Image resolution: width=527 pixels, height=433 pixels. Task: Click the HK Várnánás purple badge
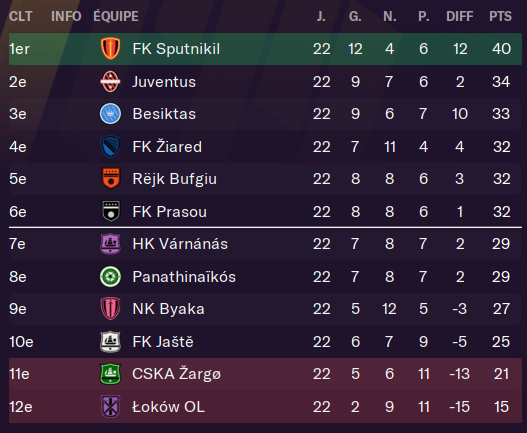point(110,244)
